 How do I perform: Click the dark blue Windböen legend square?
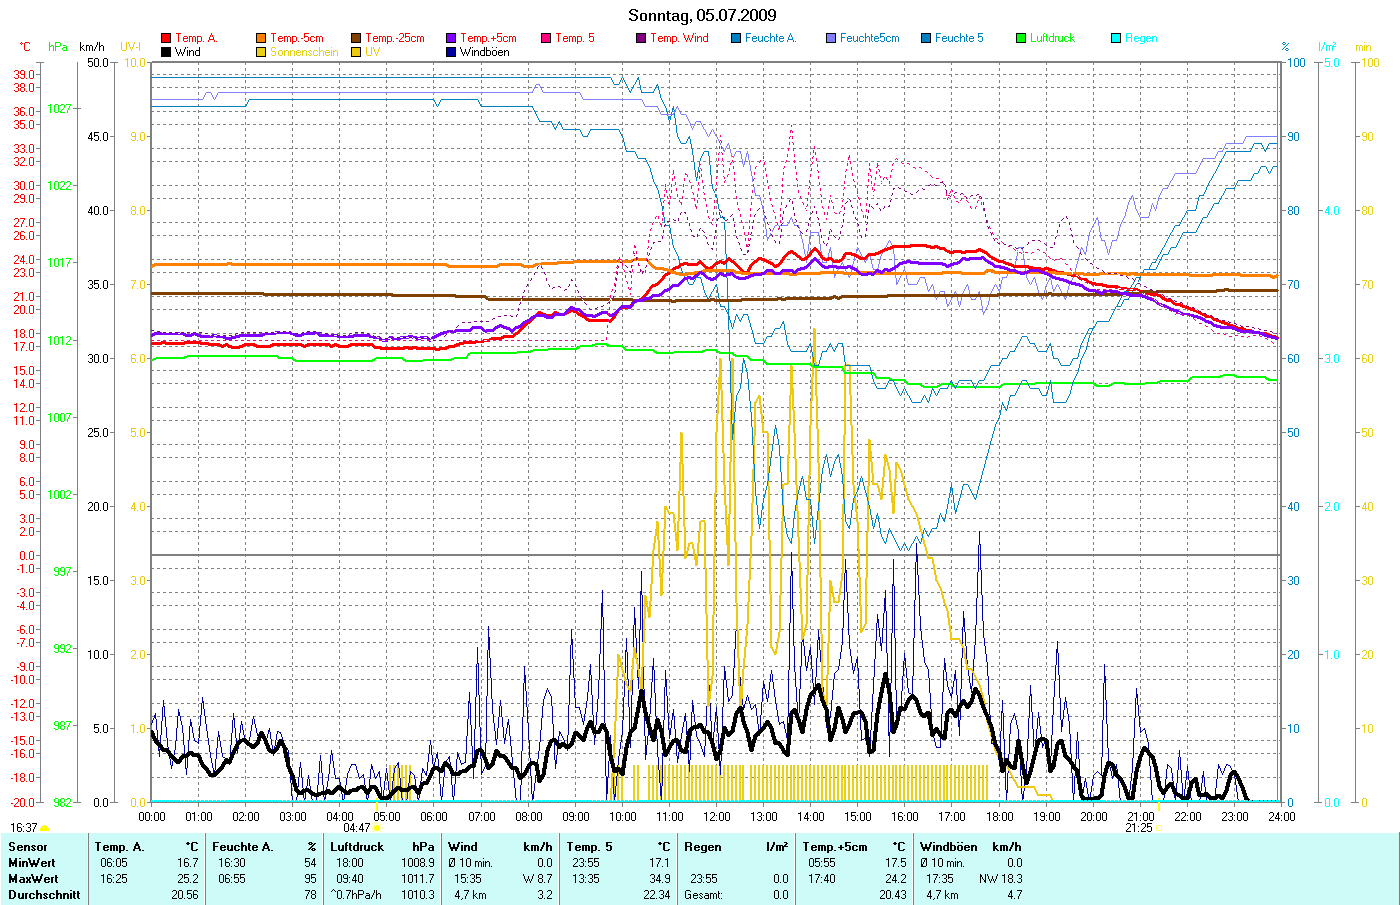click(x=451, y=52)
